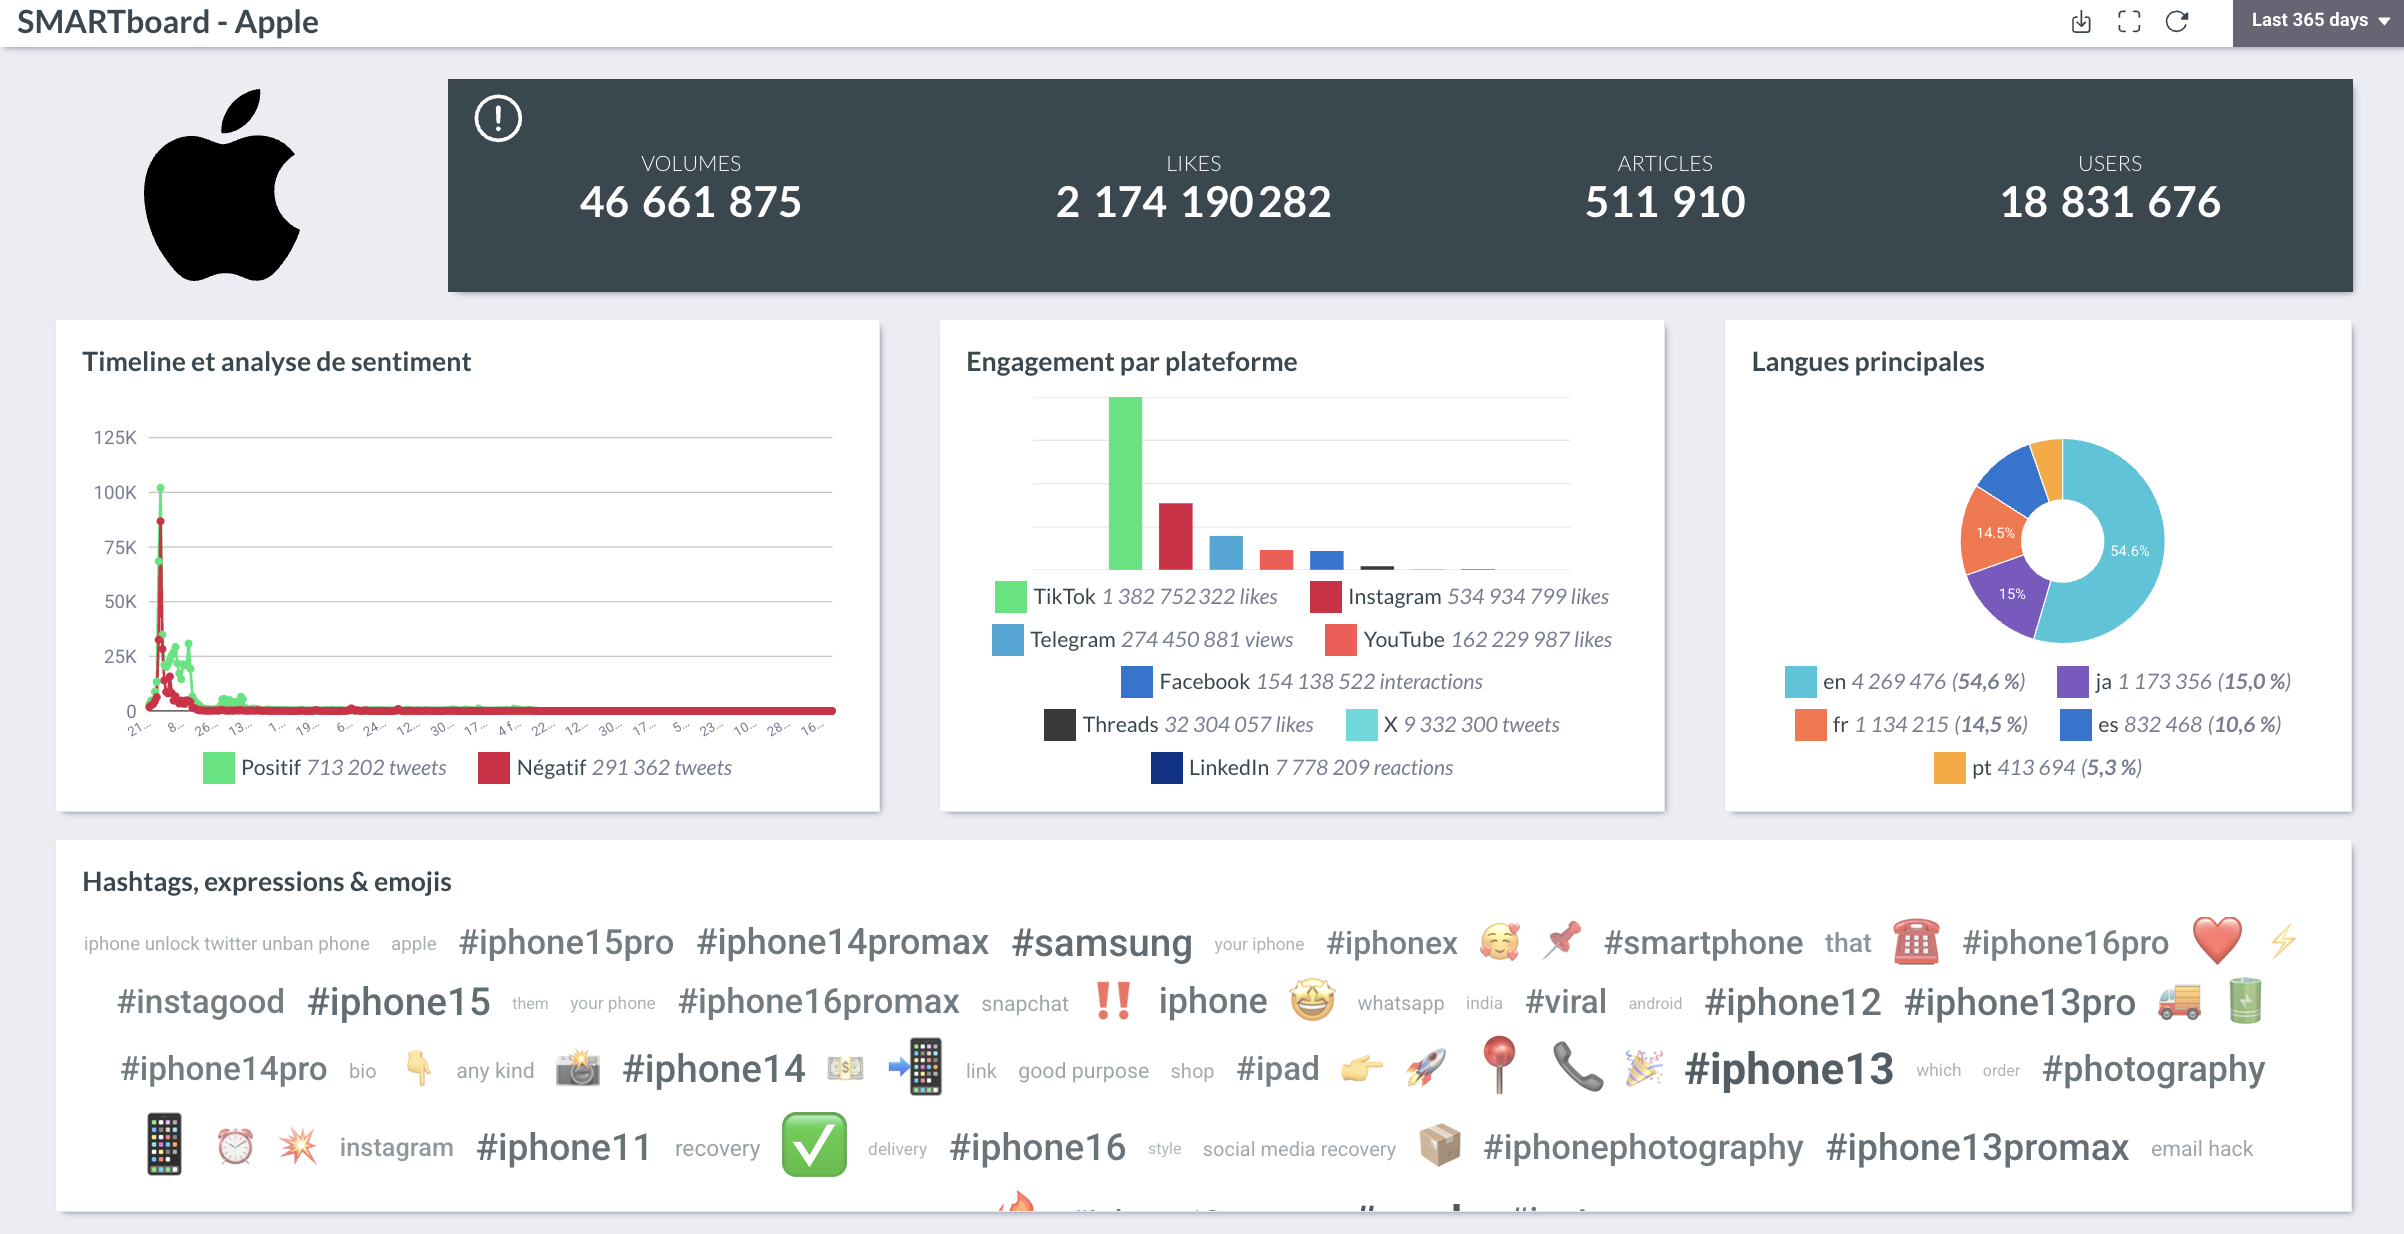Select the #iphone13 hashtag
Image resolution: width=2404 pixels, height=1234 pixels.
[1789, 1069]
